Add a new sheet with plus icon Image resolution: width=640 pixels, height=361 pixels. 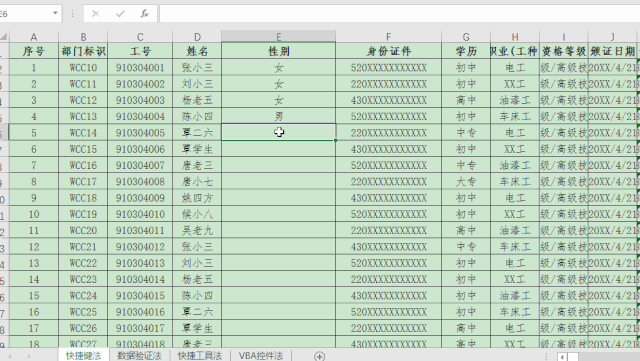(x=320, y=356)
